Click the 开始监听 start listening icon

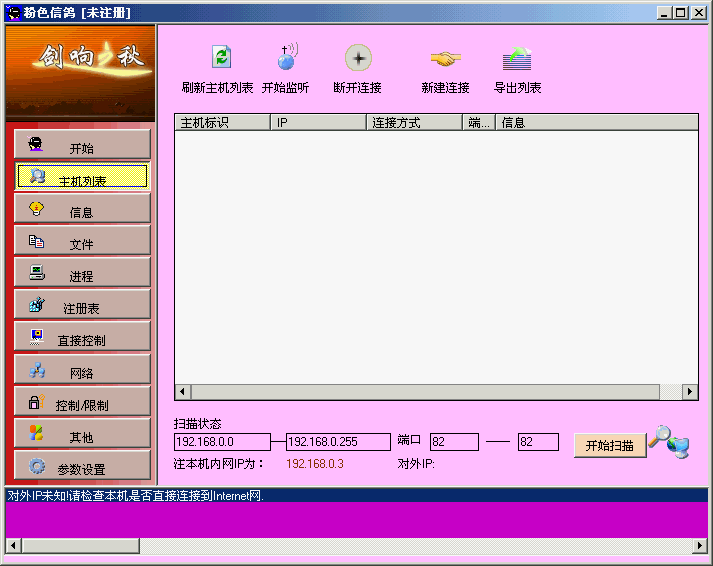coord(287,58)
